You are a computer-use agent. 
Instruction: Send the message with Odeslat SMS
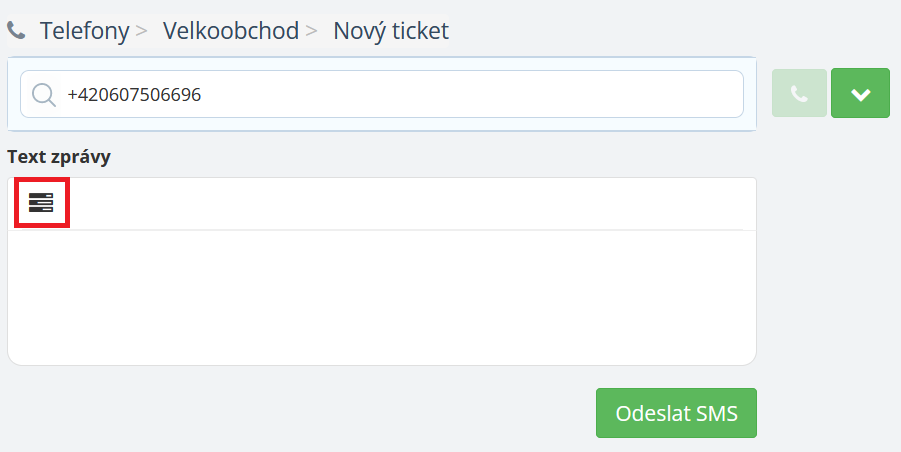[676, 413]
